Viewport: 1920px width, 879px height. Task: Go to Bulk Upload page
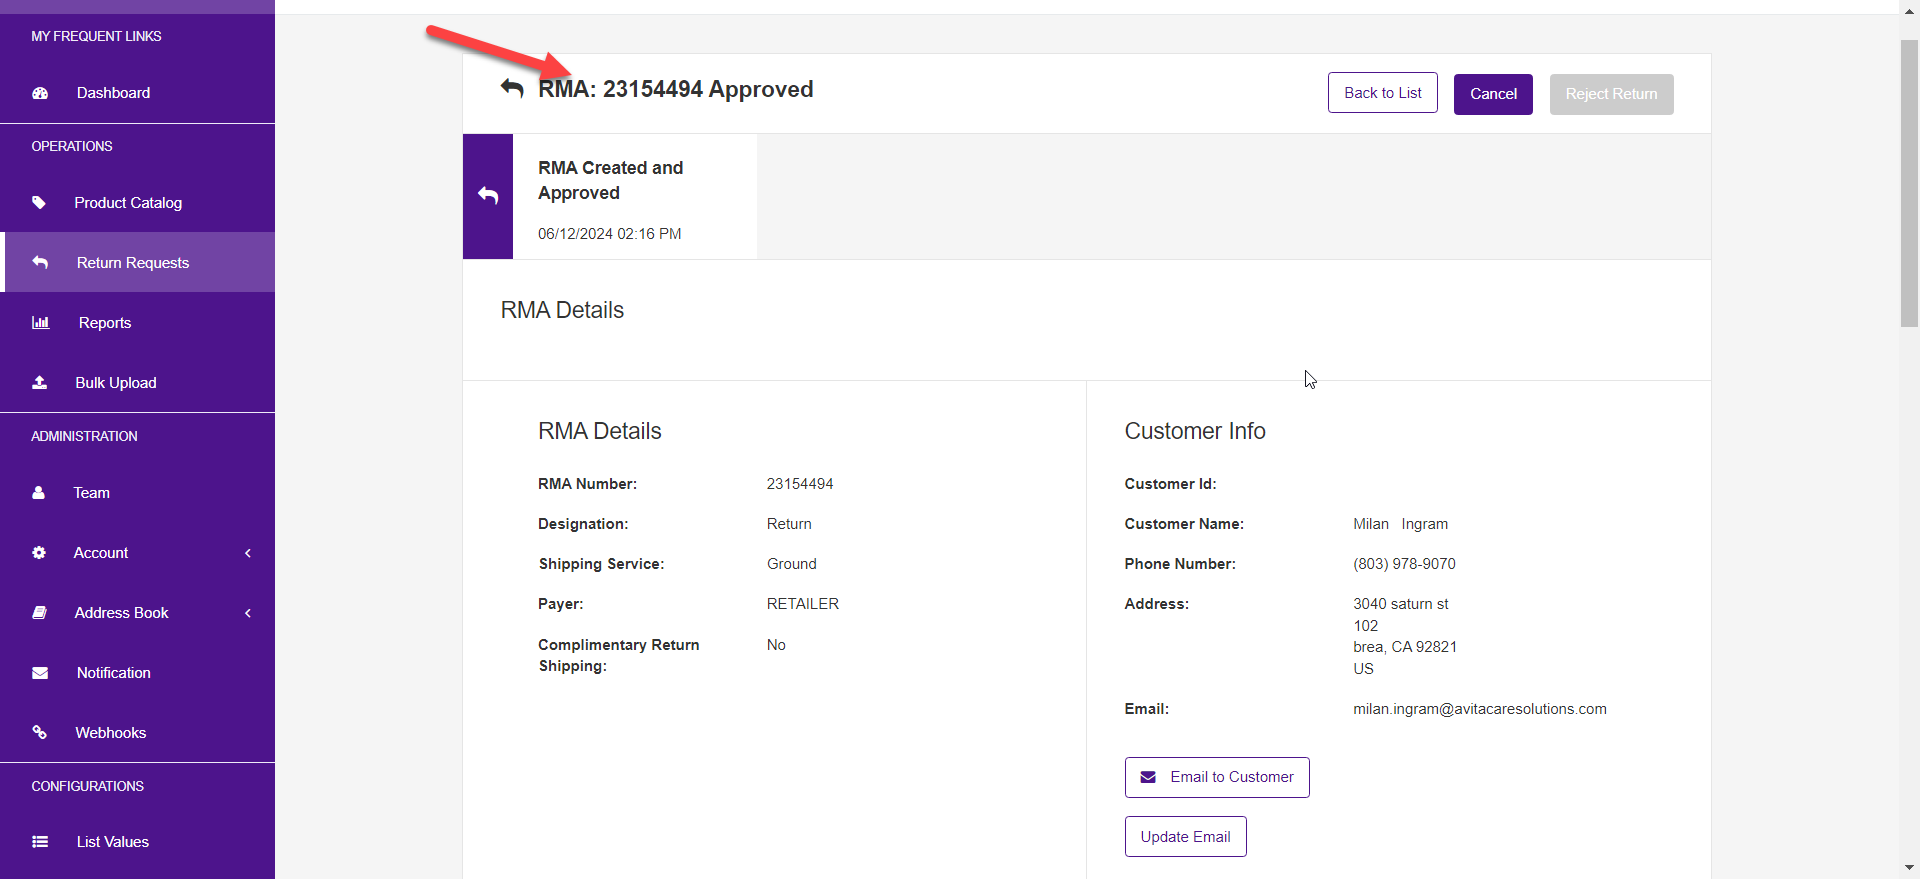(137, 382)
